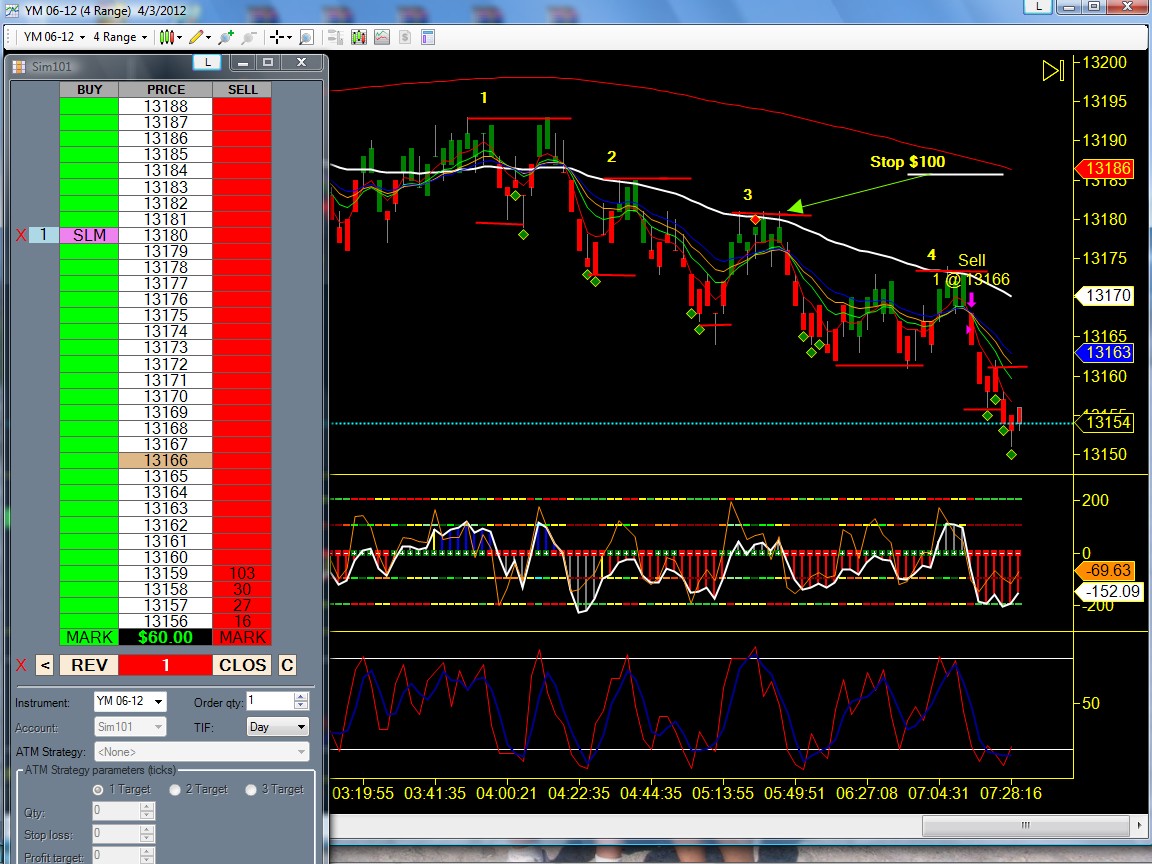
Task: Expand the chart style dropdown arrow
Action: tap(179, 37)
